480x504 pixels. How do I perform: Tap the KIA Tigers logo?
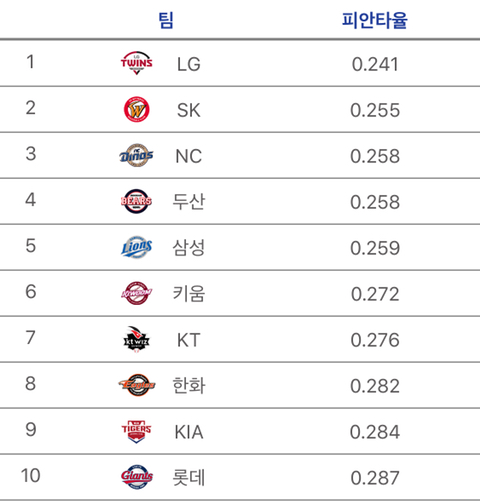[136, 431]
